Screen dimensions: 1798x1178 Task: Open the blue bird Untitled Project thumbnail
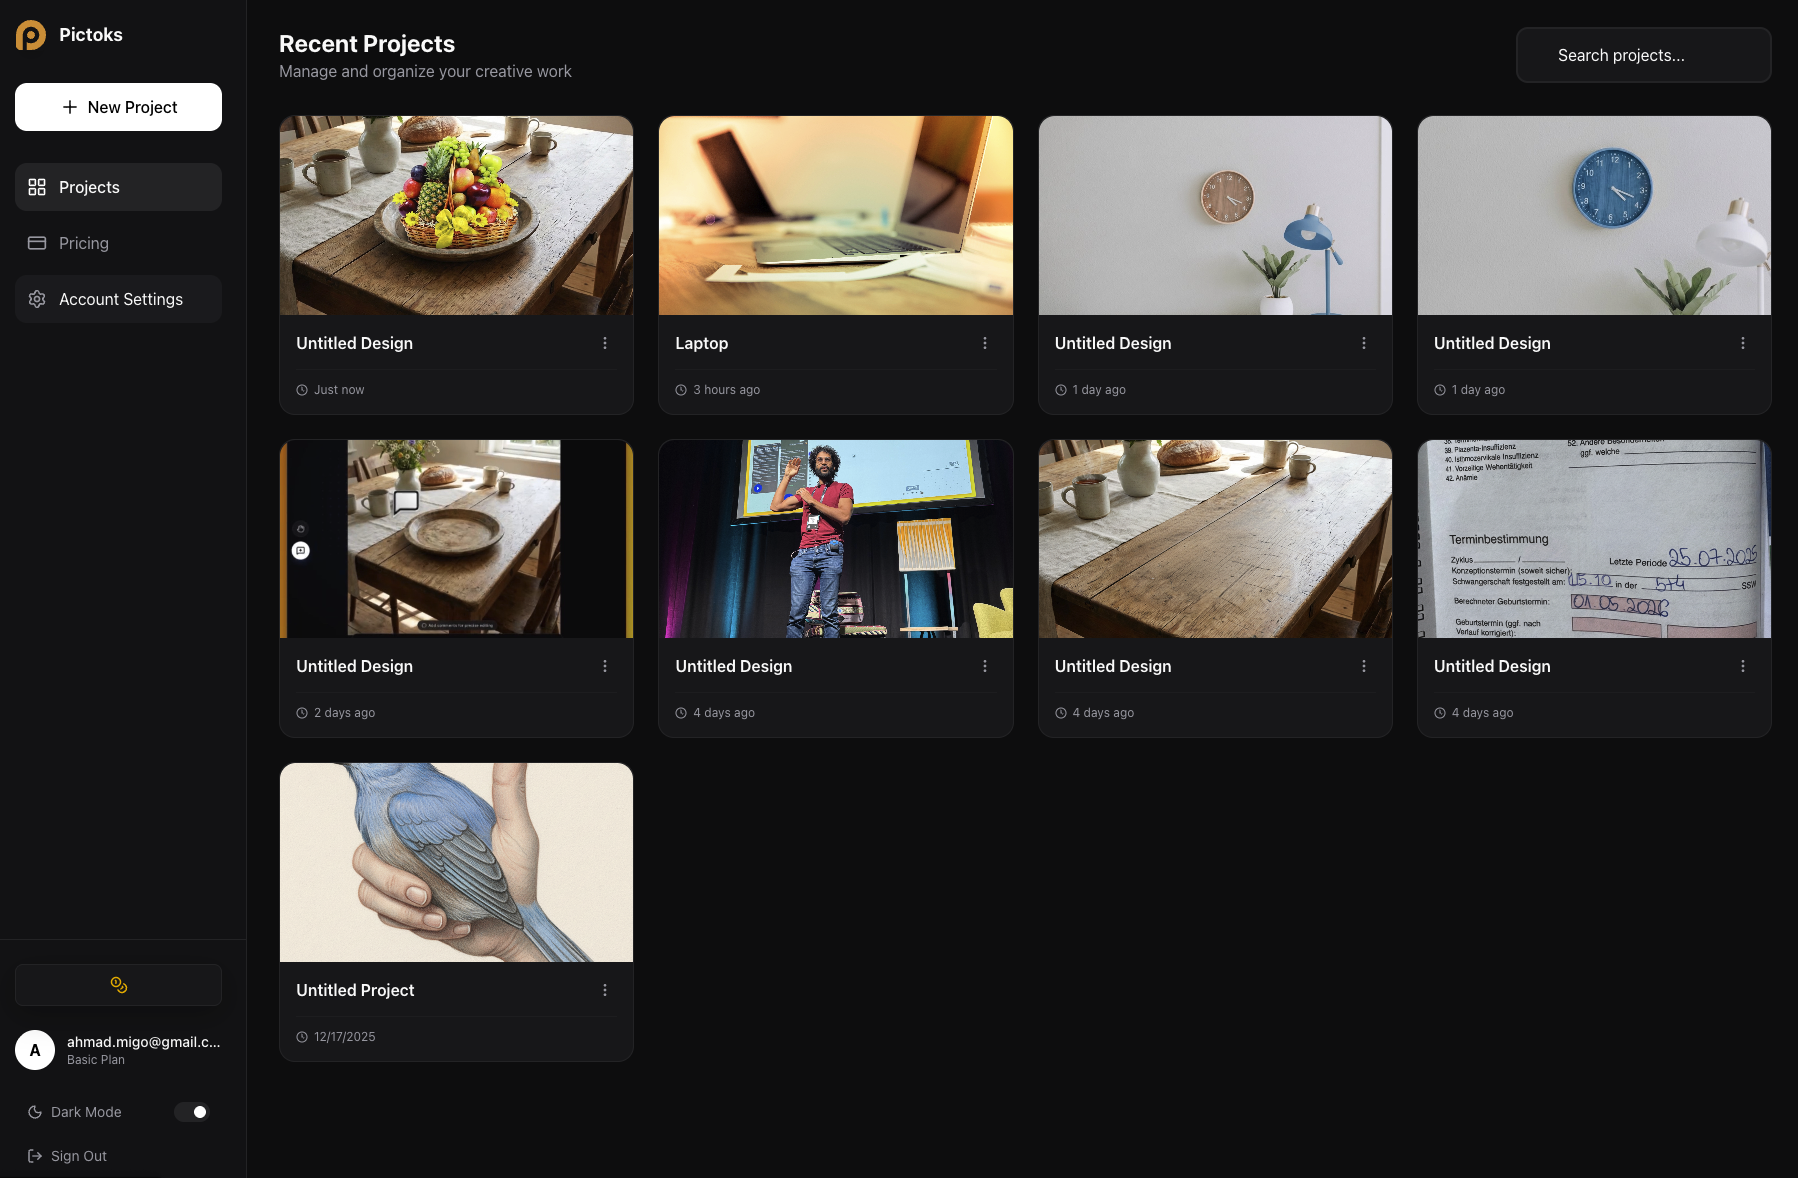[x=455, y=861]
